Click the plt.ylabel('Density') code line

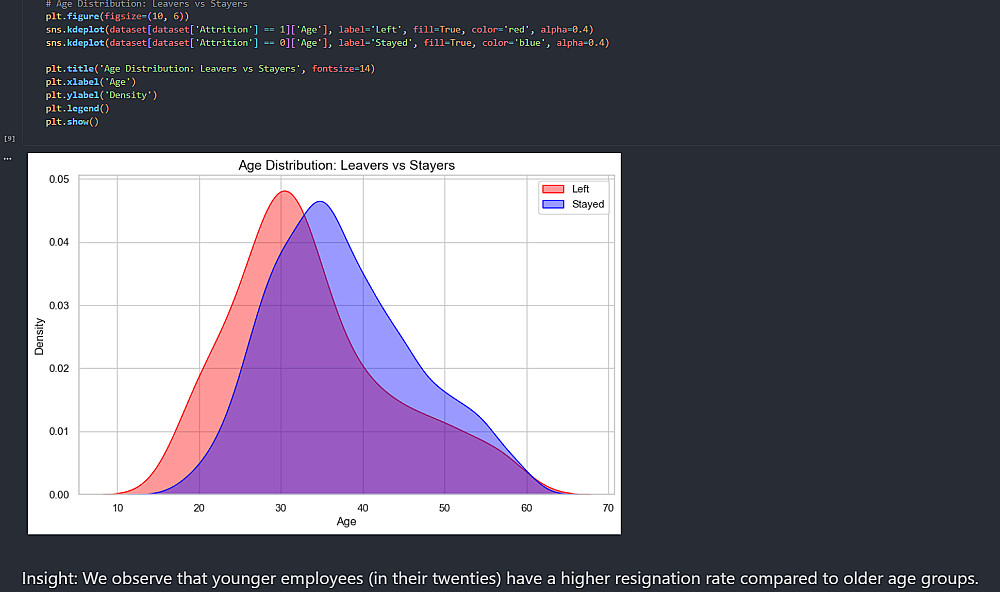(x=101, y=95)
